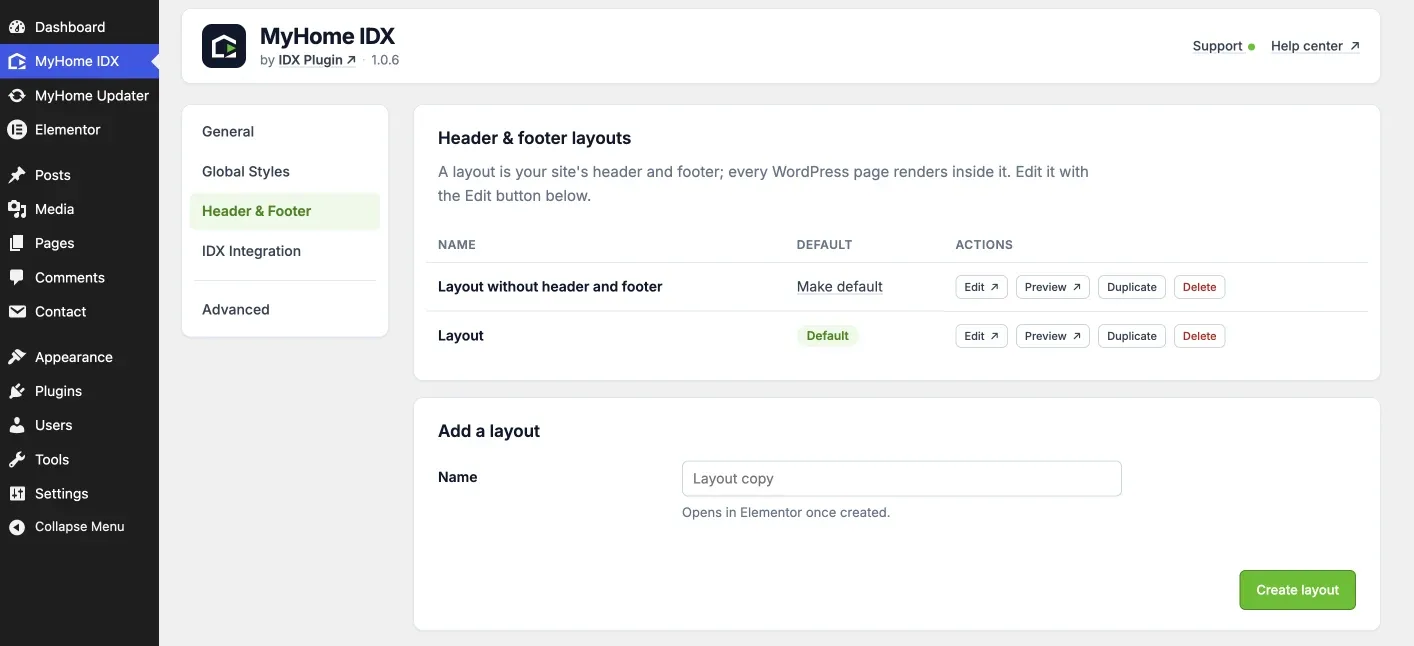Image resolution: width=1414 pixels, height=646 pixels.
Task: Collapse the admin menu
Action: (79, 527)
